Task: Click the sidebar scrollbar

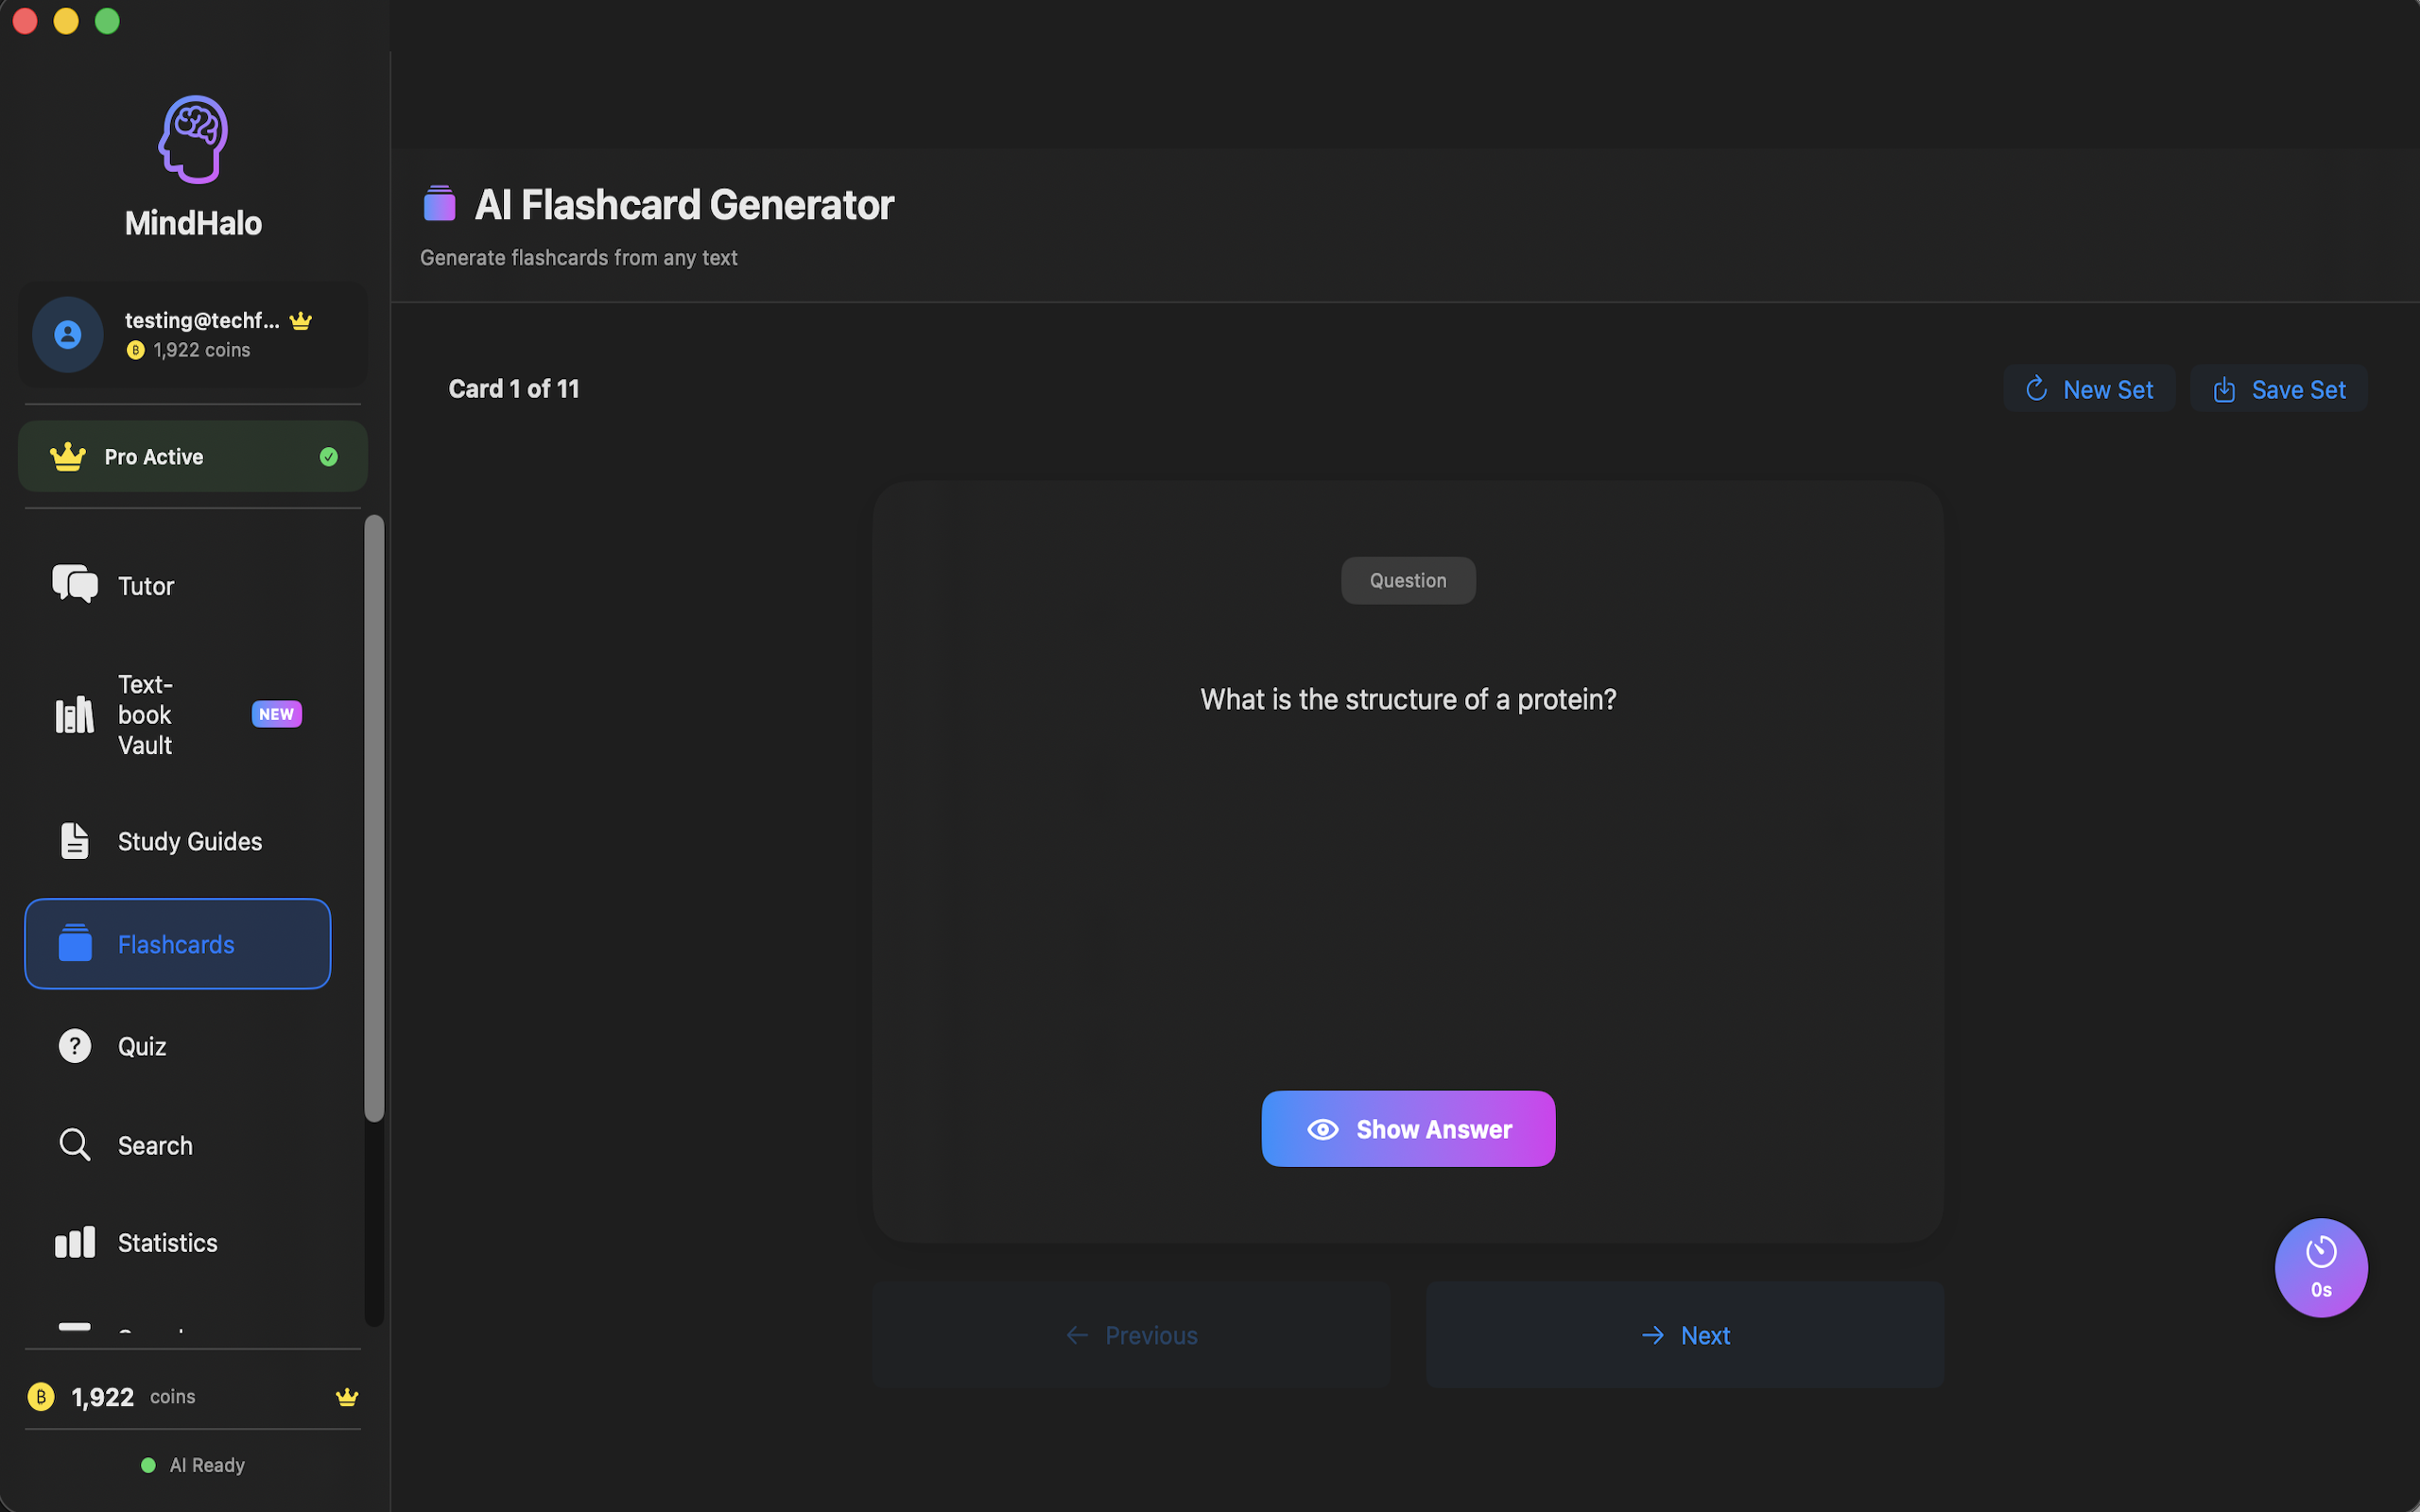Action: click(x=375, y=820)
